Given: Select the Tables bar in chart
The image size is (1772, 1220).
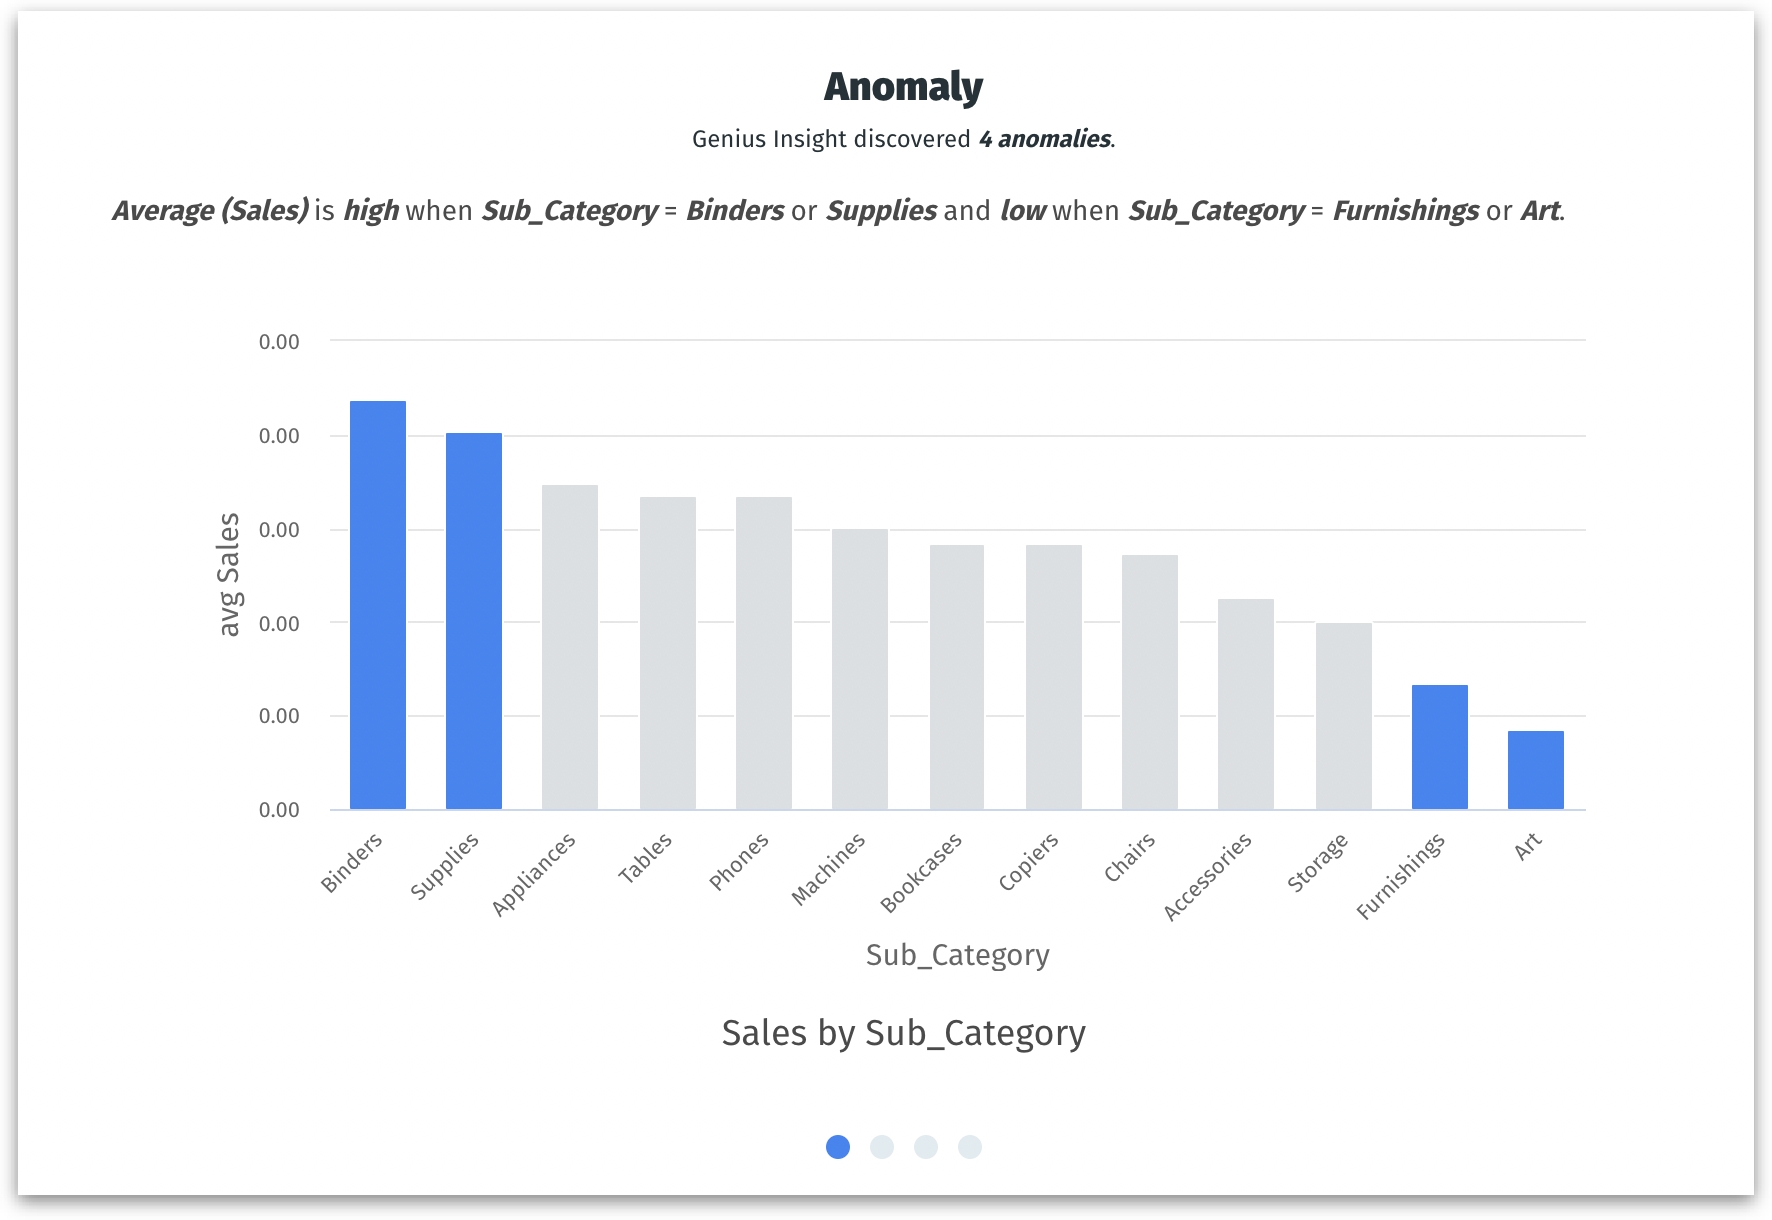Looking at the screenshot, I should click(668, 653).
